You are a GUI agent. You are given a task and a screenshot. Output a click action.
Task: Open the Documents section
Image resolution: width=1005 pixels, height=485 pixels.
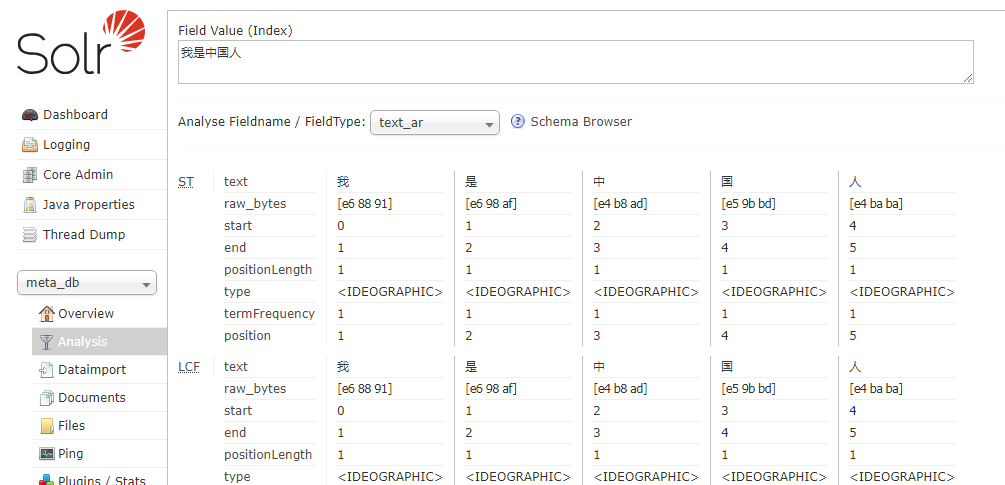92,398
